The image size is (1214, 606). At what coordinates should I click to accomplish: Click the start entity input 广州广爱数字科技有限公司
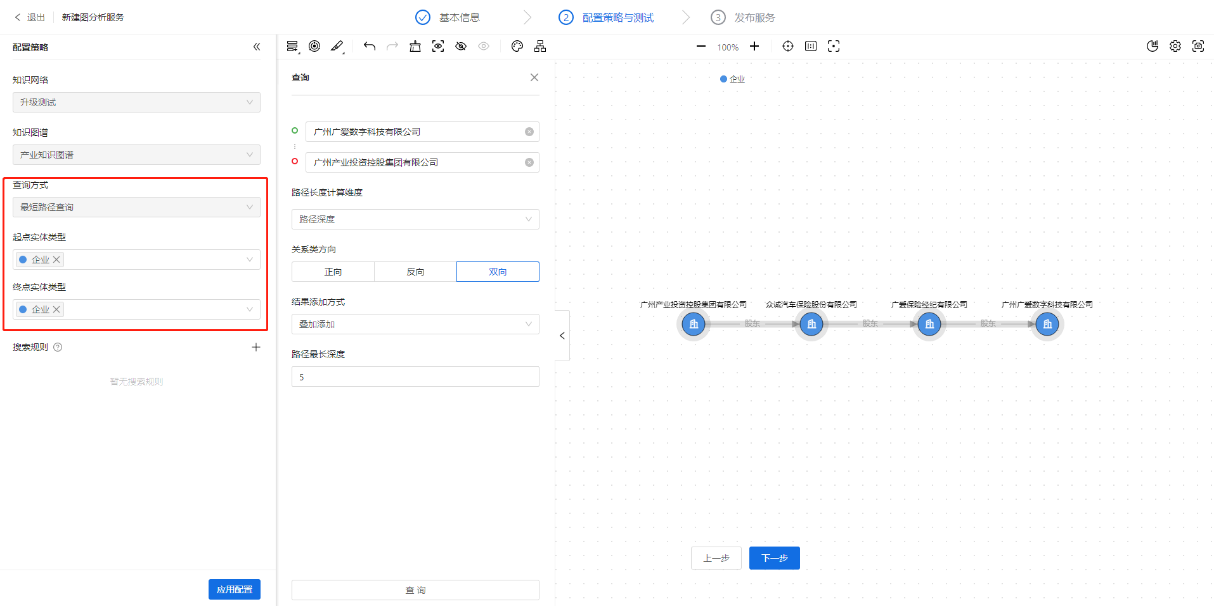click(x=422, y=132)
